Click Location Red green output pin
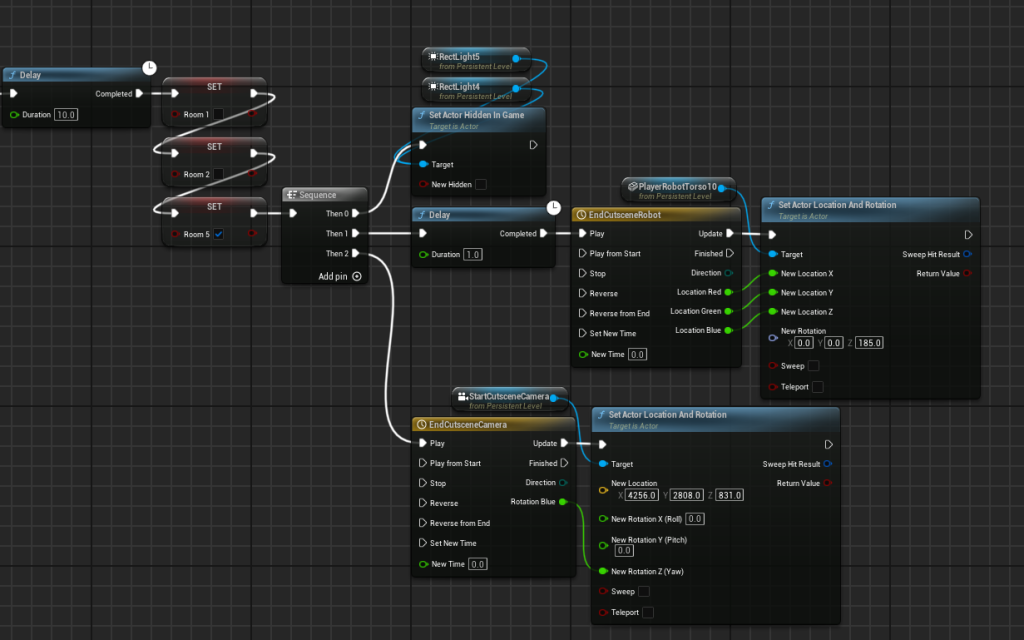 point(727,292)
